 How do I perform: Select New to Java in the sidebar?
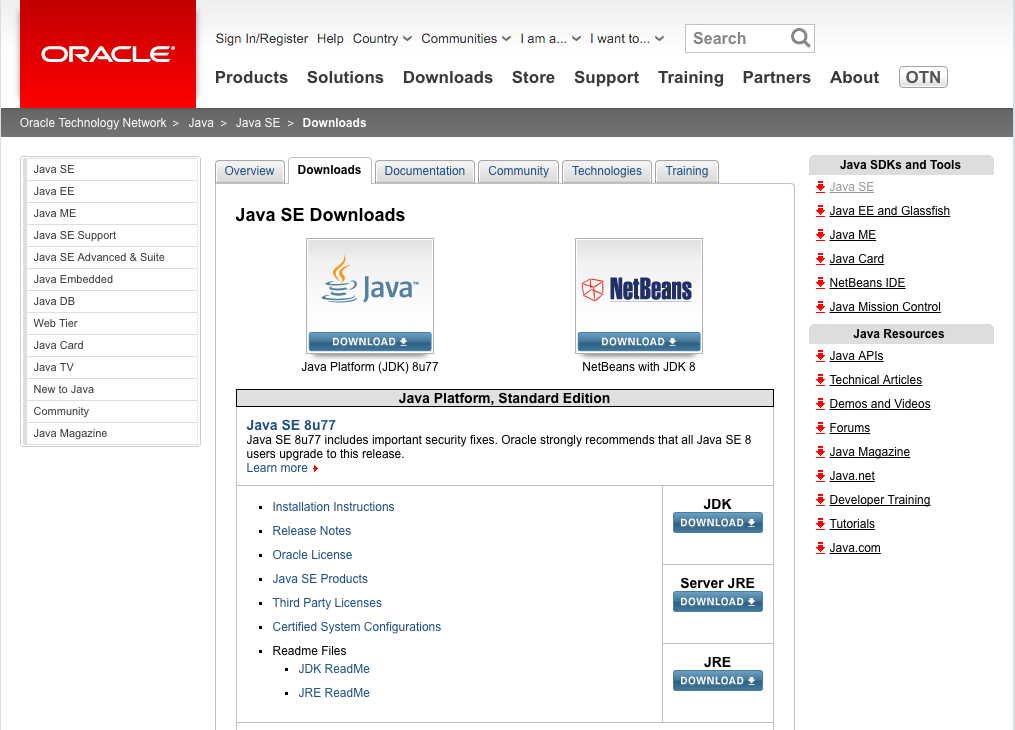(x=111, y=390)
